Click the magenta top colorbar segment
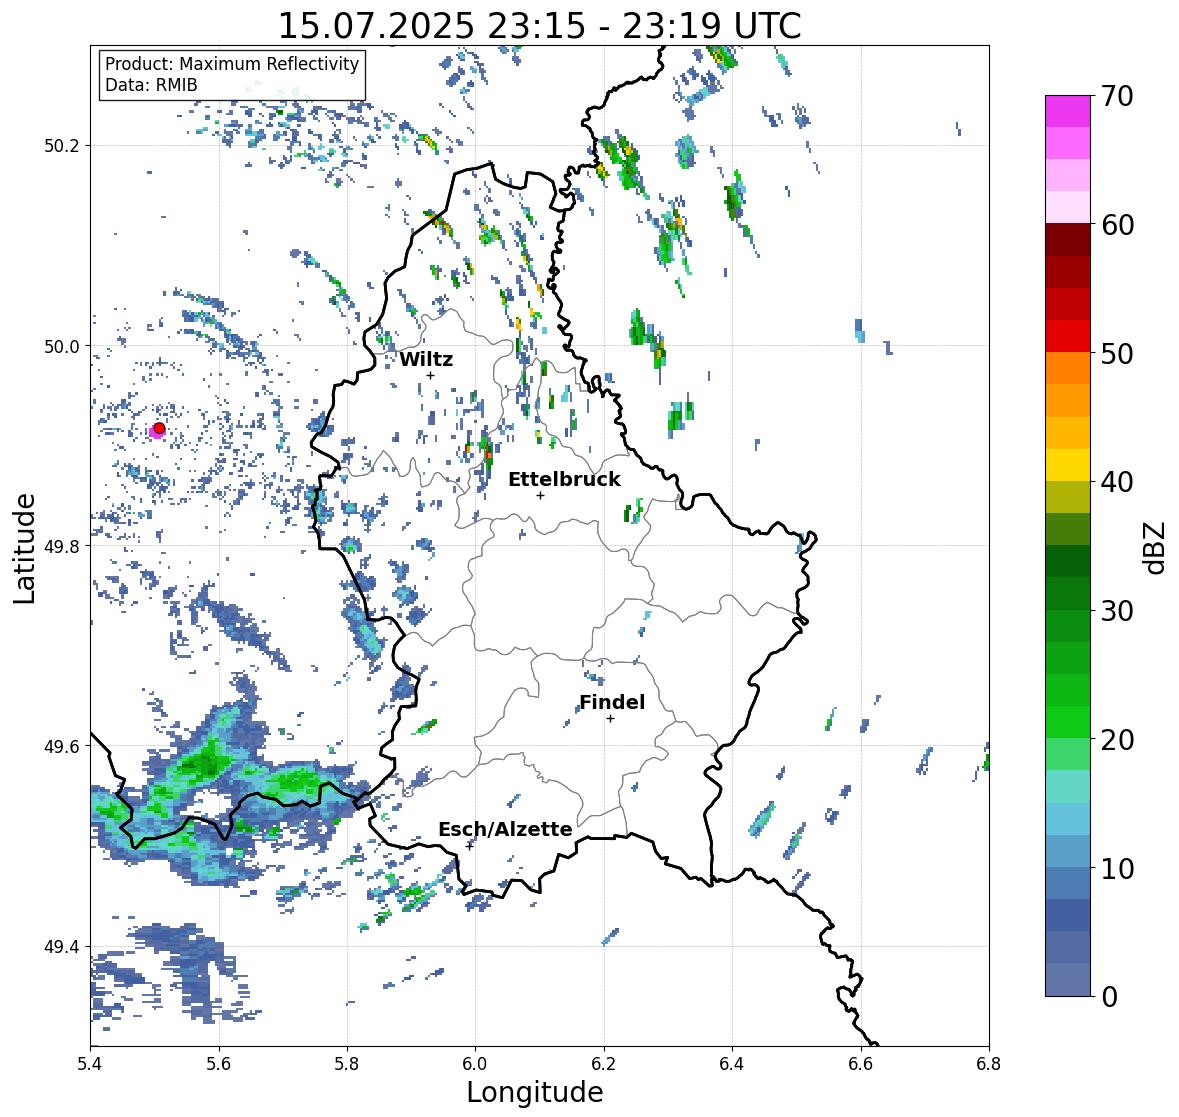The image size is (1179, 1117). tap(1068, 111)
